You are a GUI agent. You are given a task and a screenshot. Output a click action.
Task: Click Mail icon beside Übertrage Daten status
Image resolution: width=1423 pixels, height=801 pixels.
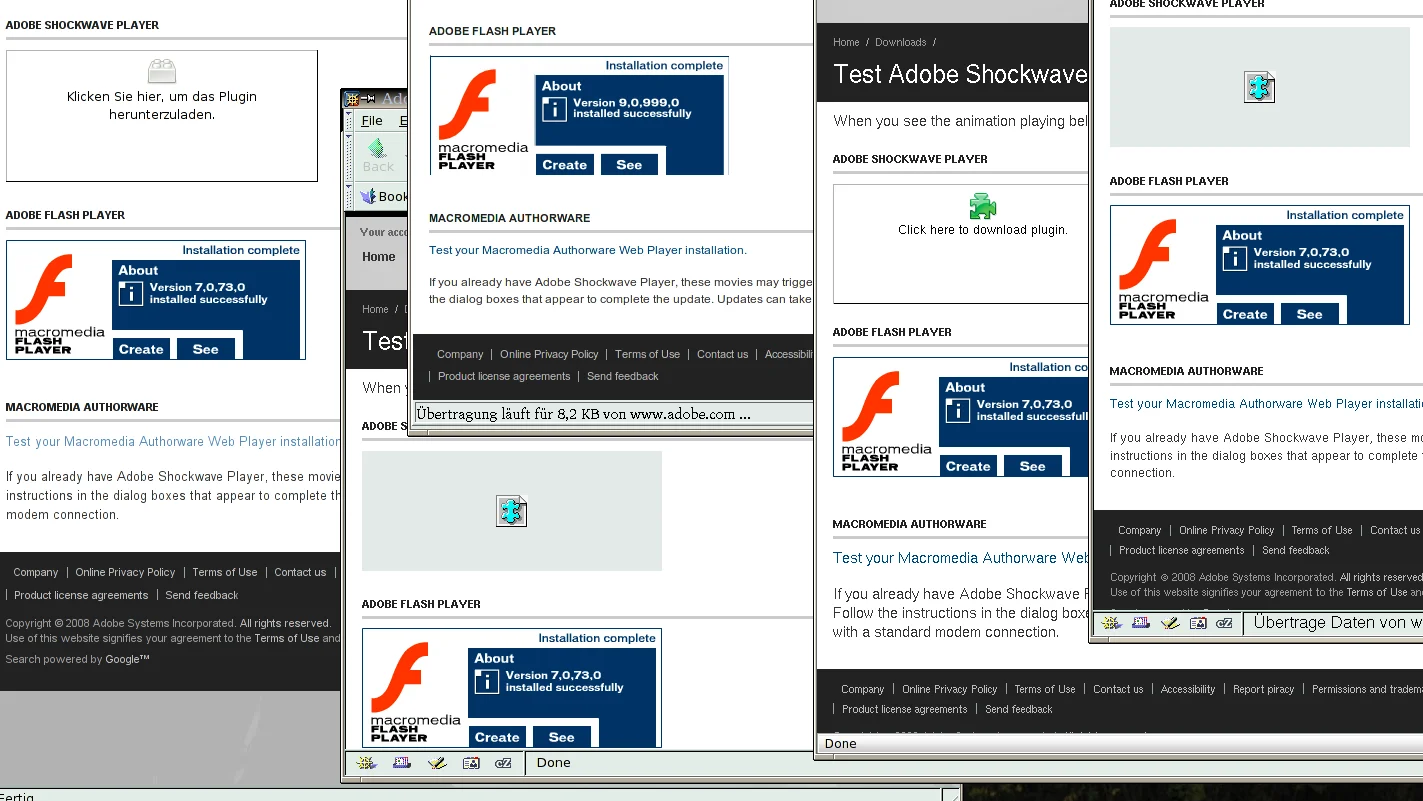[x=1141, y=623]
